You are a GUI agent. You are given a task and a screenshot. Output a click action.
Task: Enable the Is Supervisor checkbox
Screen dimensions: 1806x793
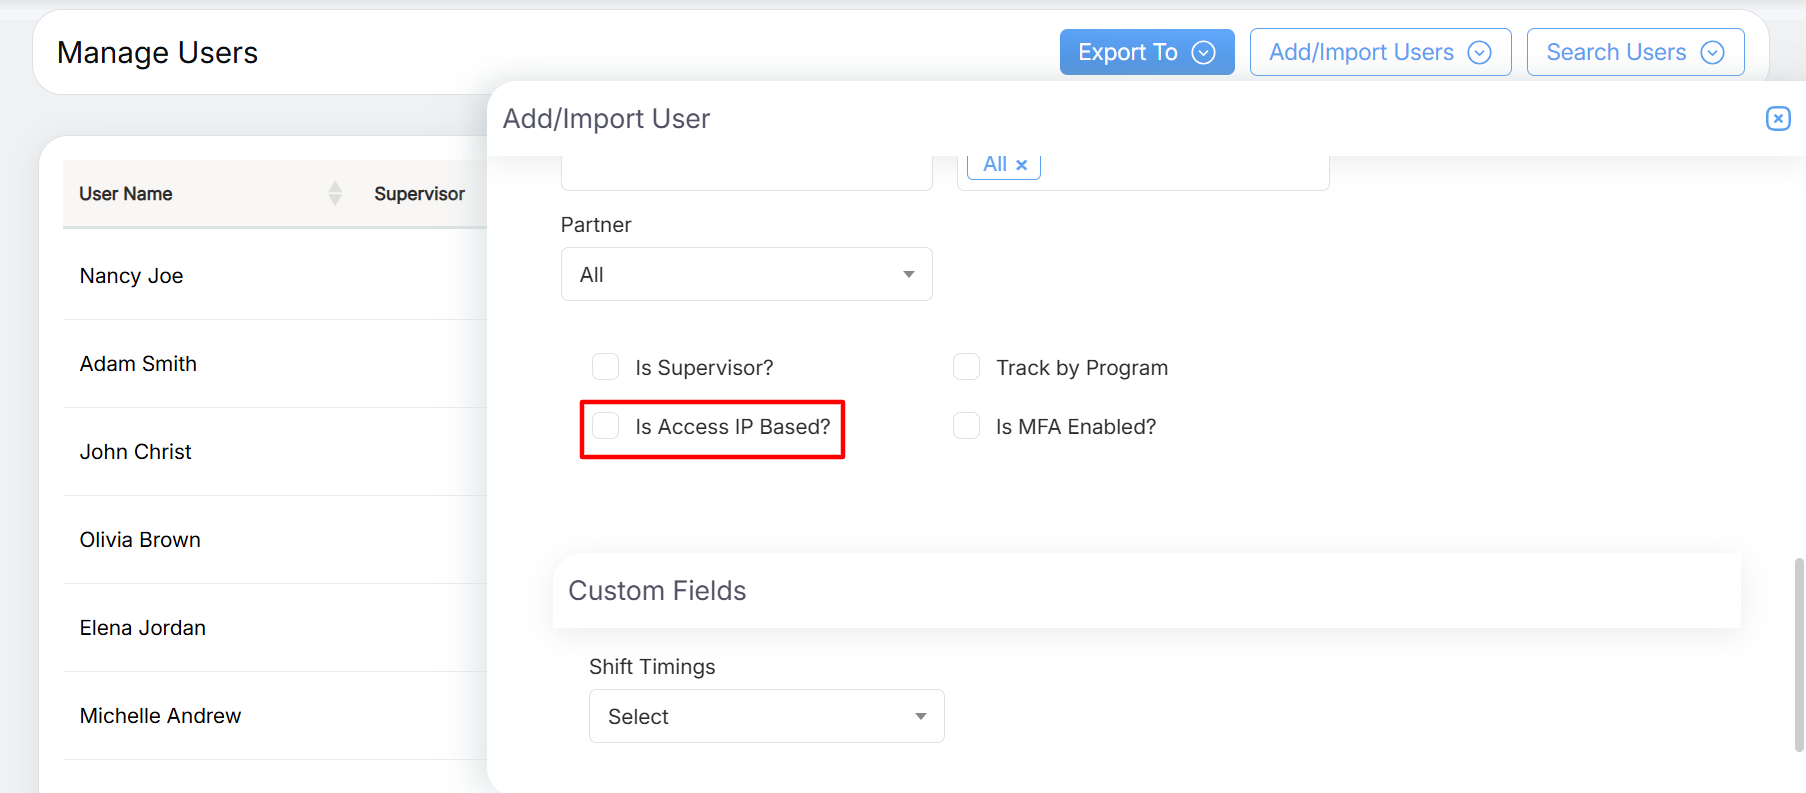606,367
